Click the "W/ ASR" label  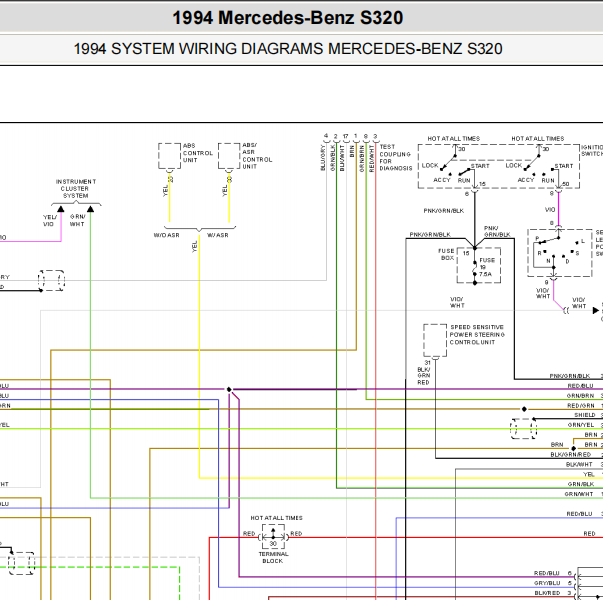pyautogui.click(x=218, y=235)
